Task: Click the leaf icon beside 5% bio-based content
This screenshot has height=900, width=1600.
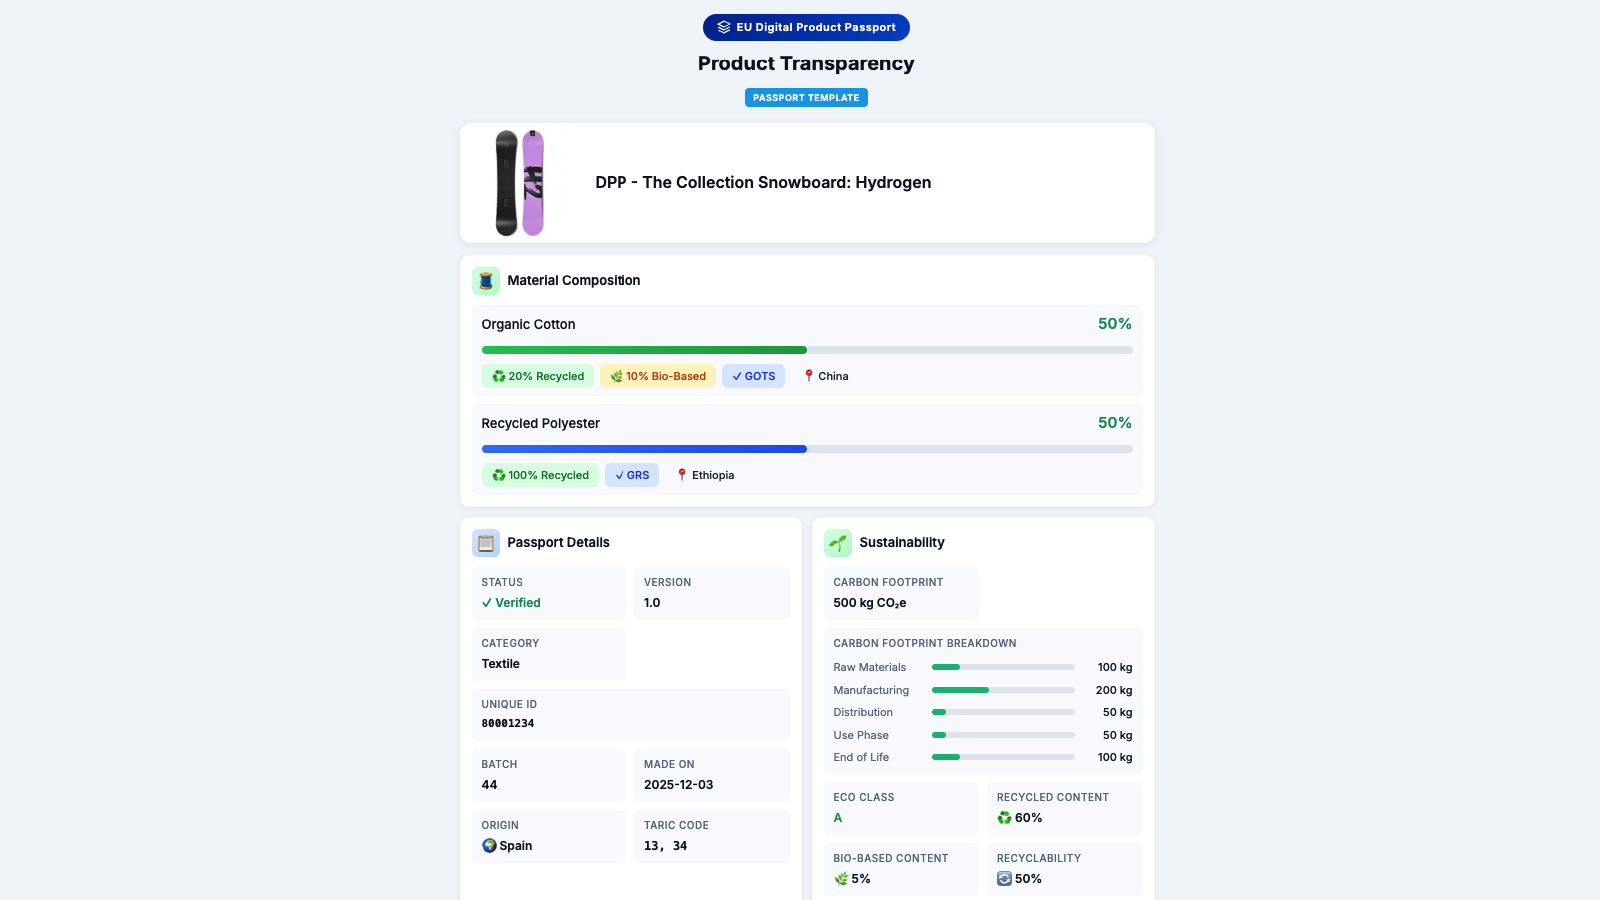Action: tap(841, 879)
